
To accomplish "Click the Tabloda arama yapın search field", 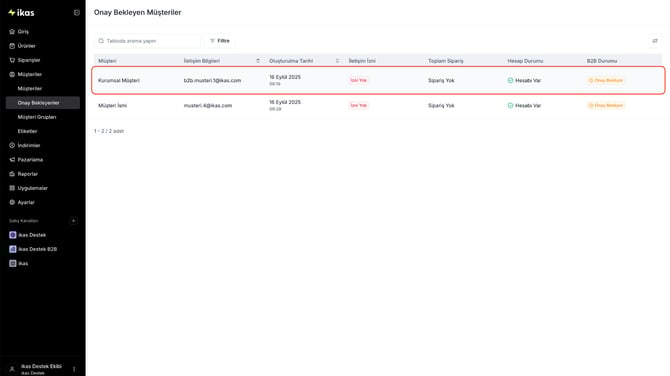I will [x=147, y=41].
